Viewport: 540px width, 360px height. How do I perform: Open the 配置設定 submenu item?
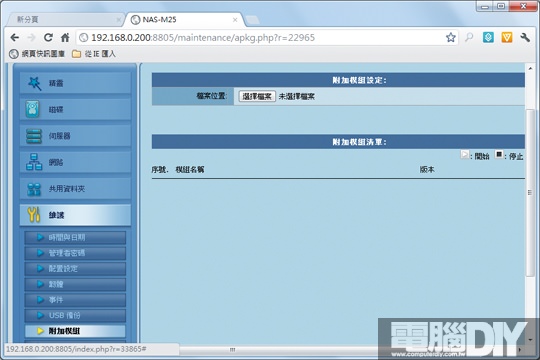click(75, 269)
